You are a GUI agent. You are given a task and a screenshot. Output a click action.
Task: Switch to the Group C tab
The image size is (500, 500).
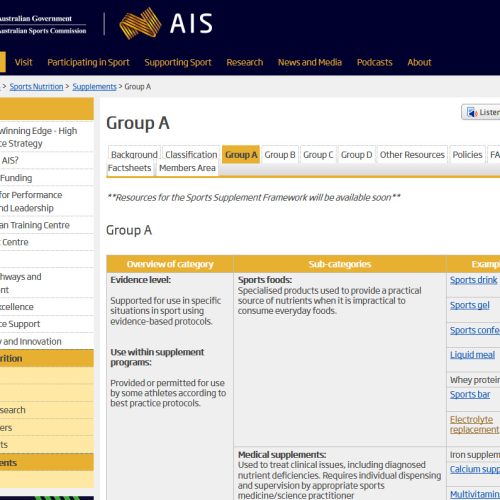pyautogui.click(x=318, y=155)
